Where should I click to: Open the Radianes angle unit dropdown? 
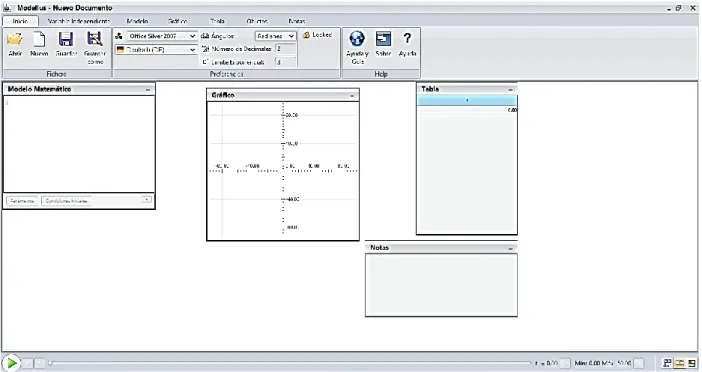(x=276, y=36)
